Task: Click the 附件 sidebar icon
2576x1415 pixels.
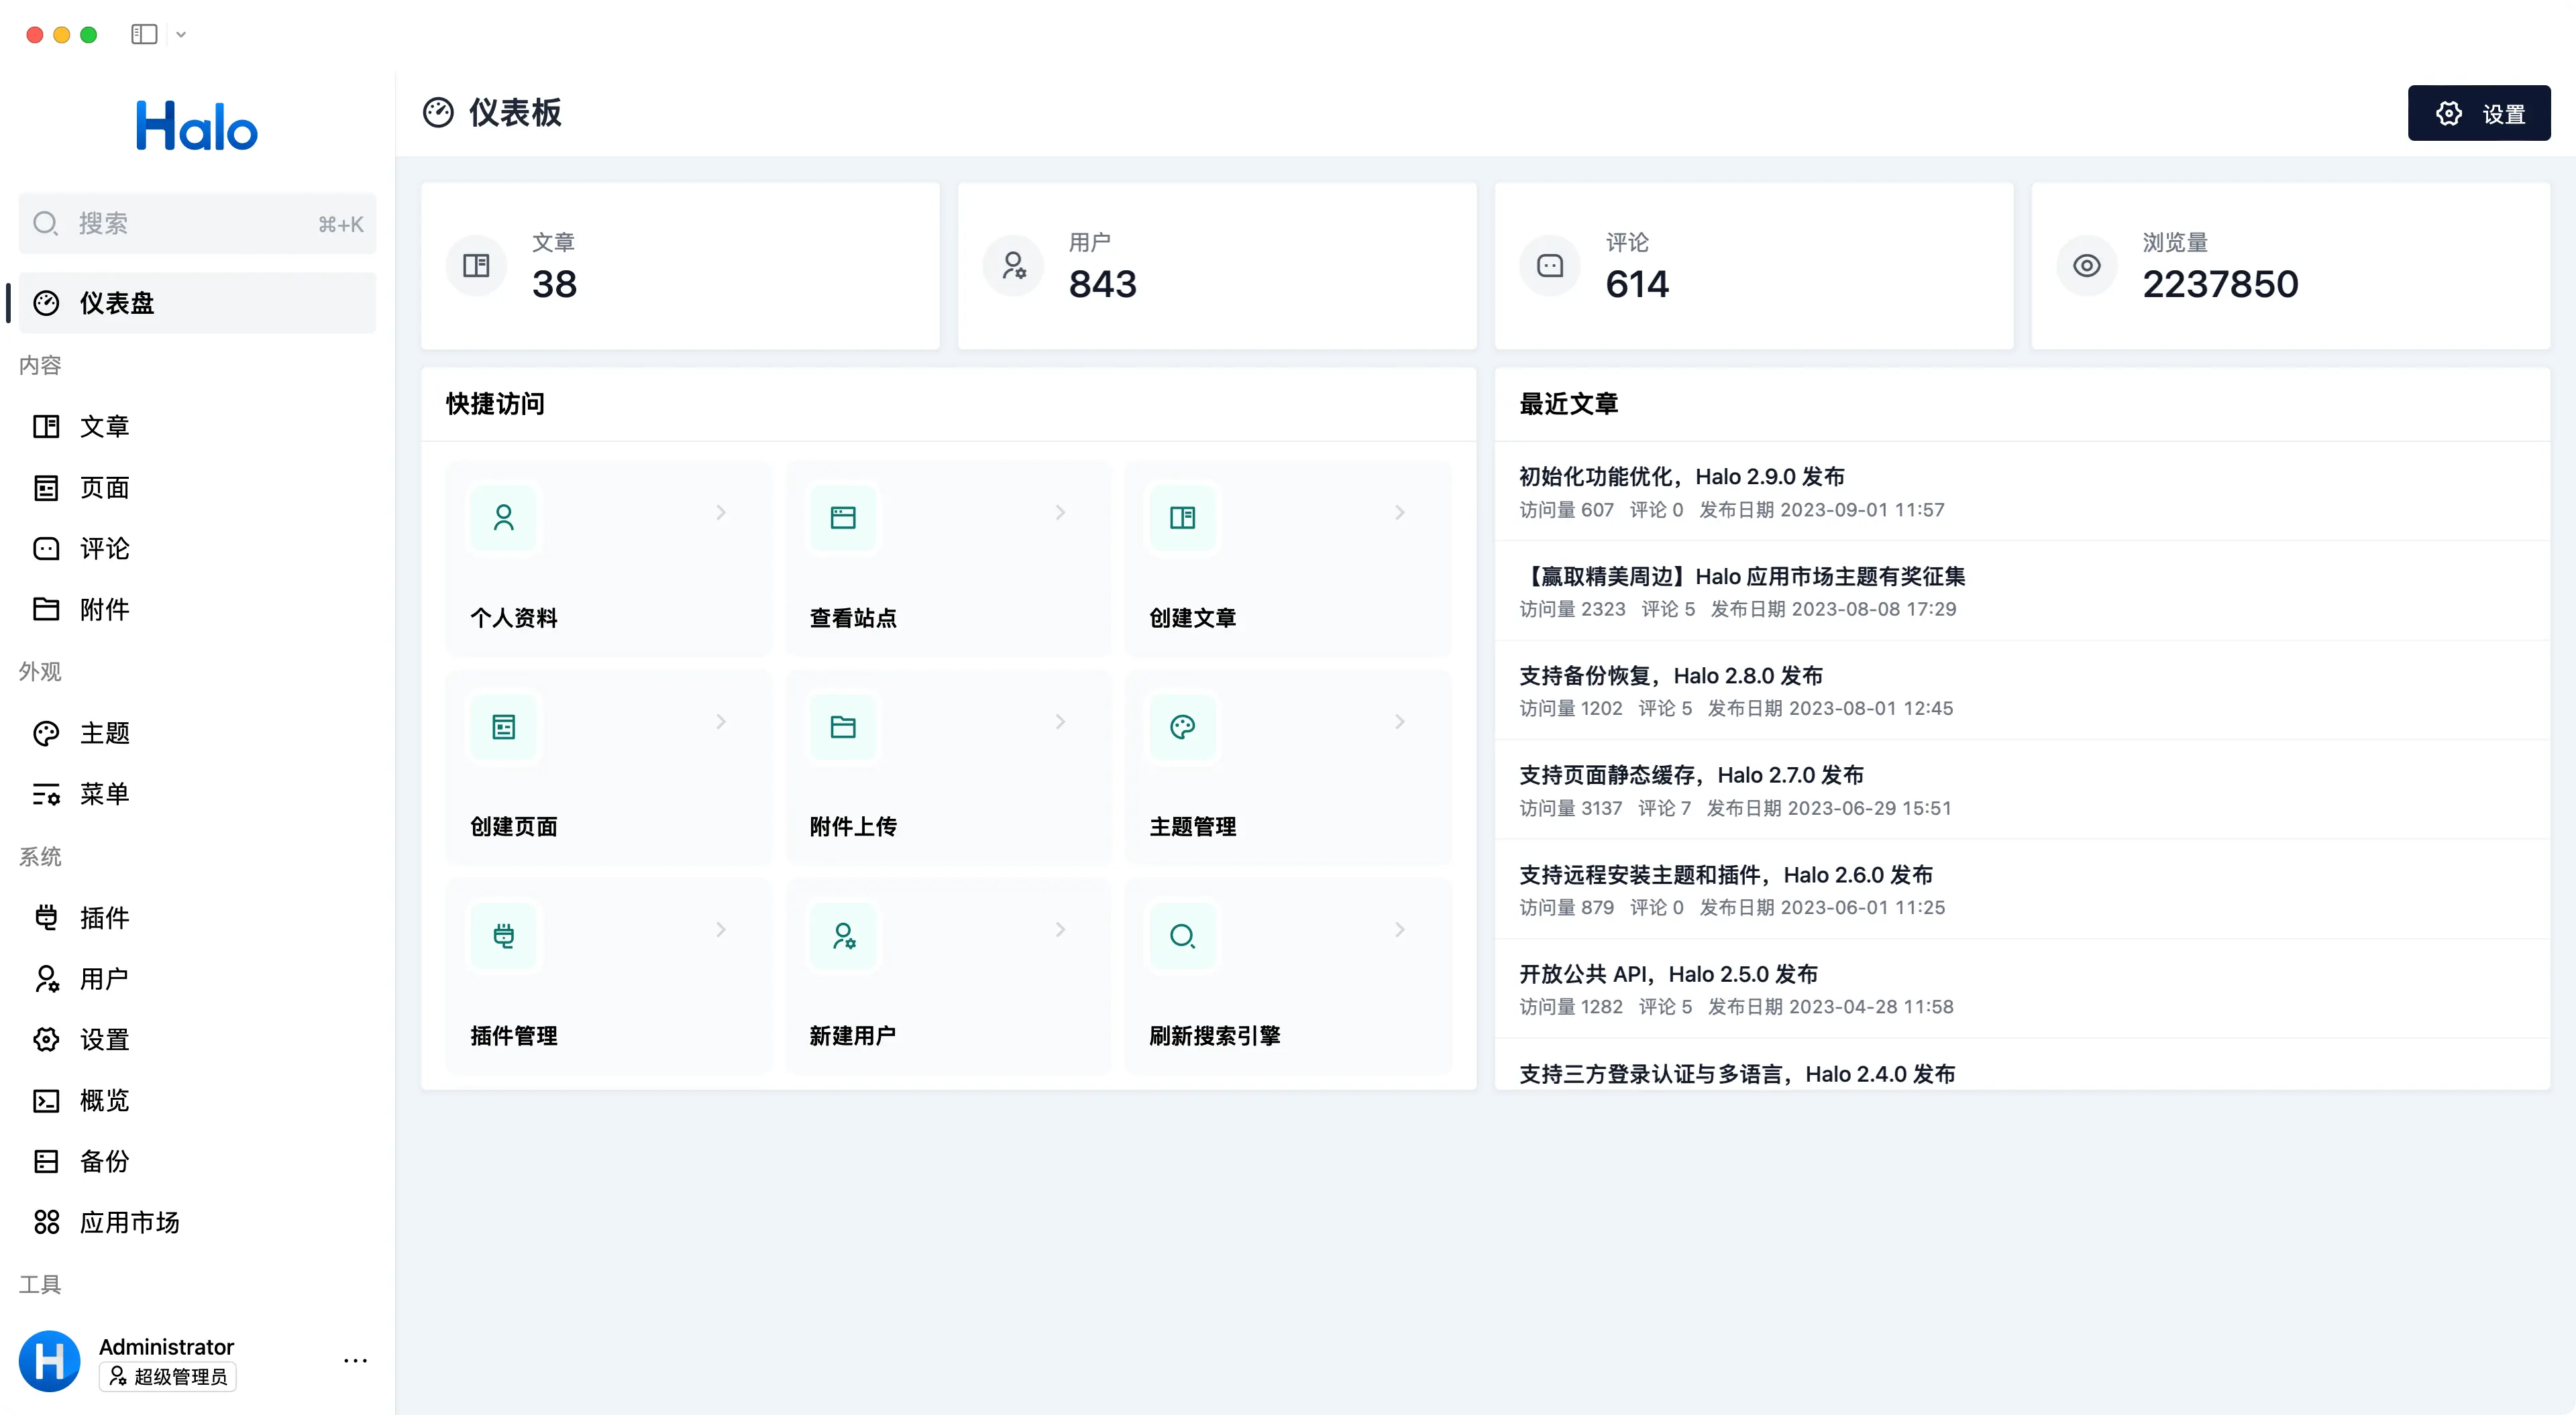Action: [x=46, y=609]
